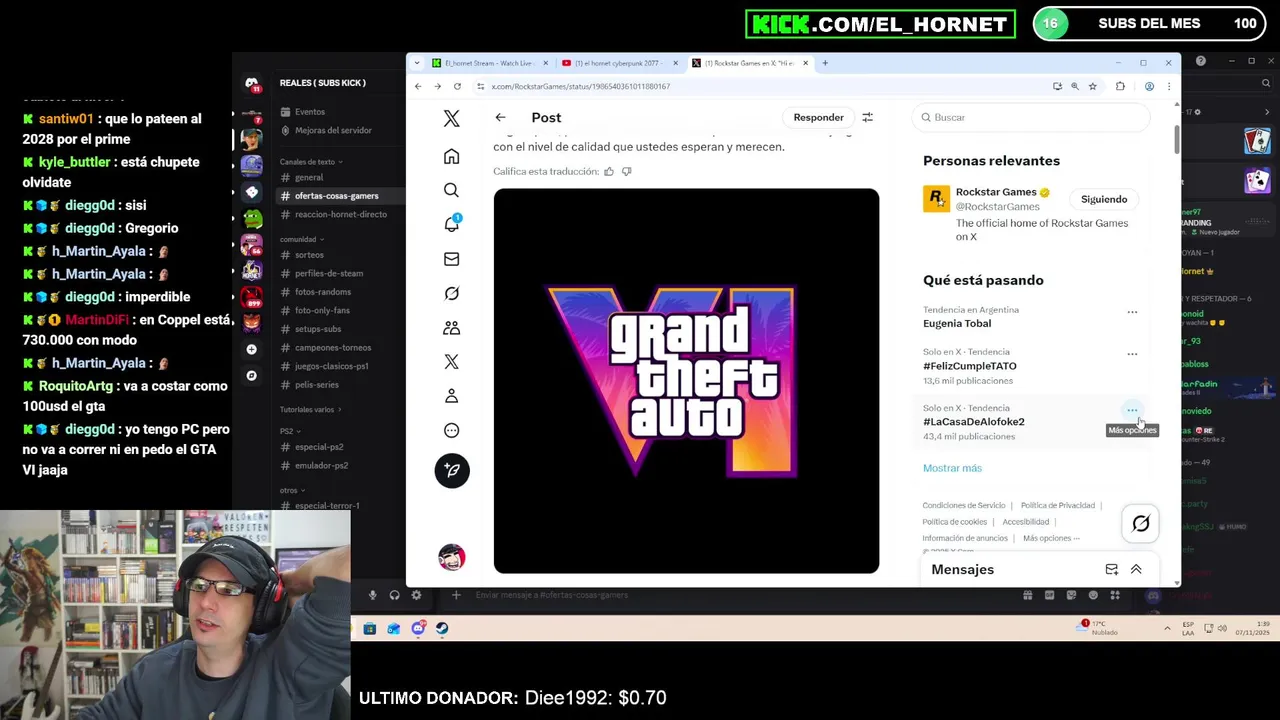Viewport: 1280px width, 720px height.
Task: Open X messages envelope icon
Action: coord(451,259)
